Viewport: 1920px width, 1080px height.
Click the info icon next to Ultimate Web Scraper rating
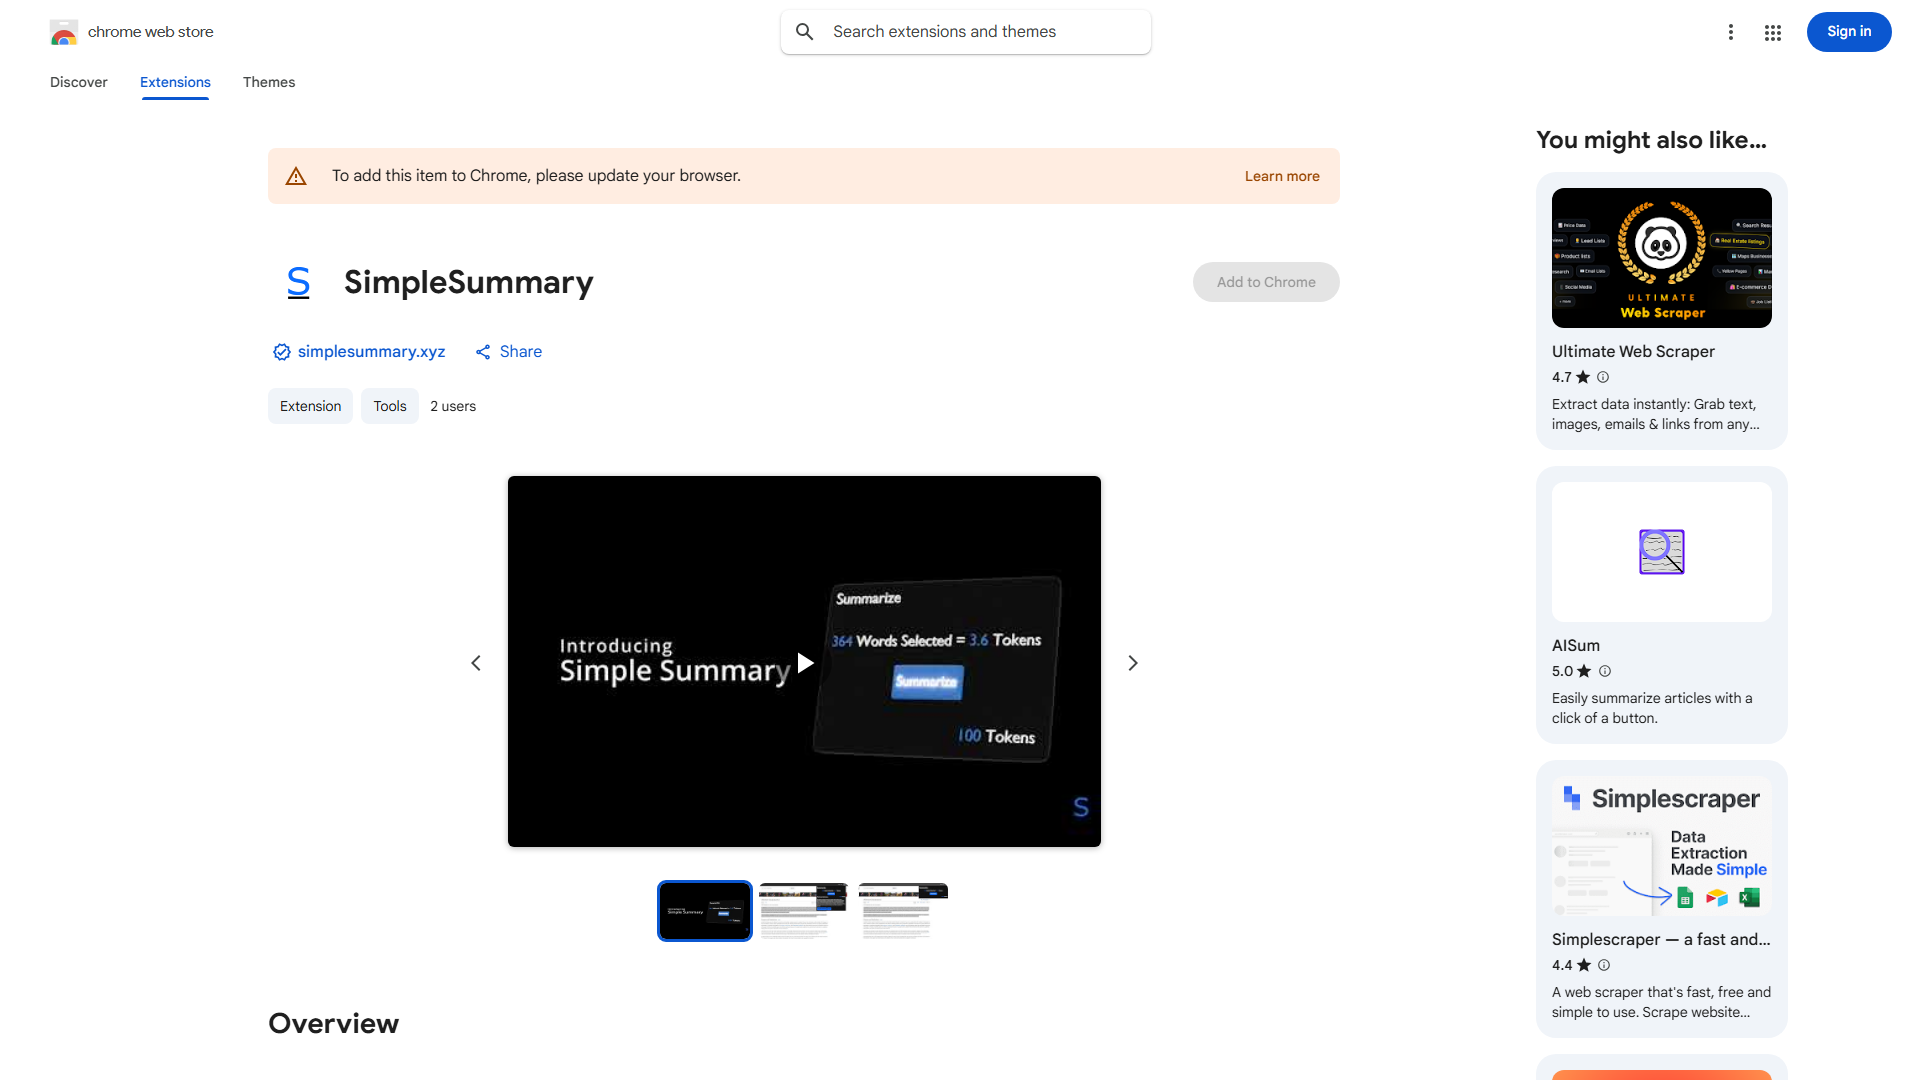1603,377
